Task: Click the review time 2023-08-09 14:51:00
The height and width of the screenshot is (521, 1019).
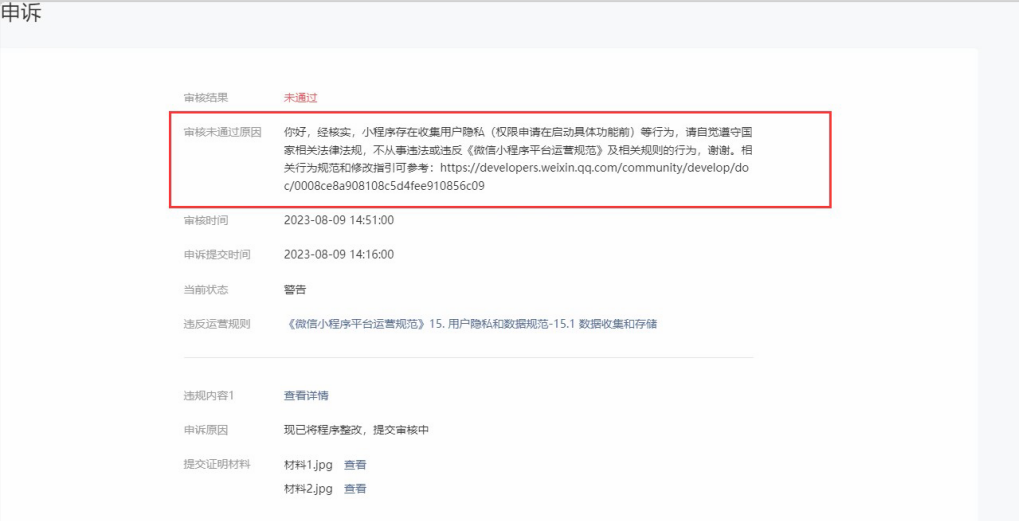Action: (x=339, y=221)
